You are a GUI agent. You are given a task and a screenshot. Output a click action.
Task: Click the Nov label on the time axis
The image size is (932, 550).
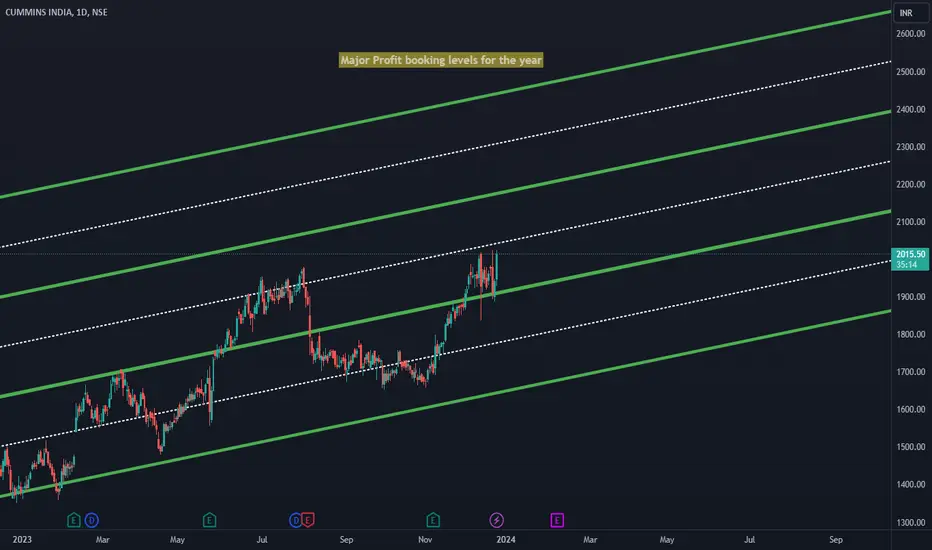[425, 540]
